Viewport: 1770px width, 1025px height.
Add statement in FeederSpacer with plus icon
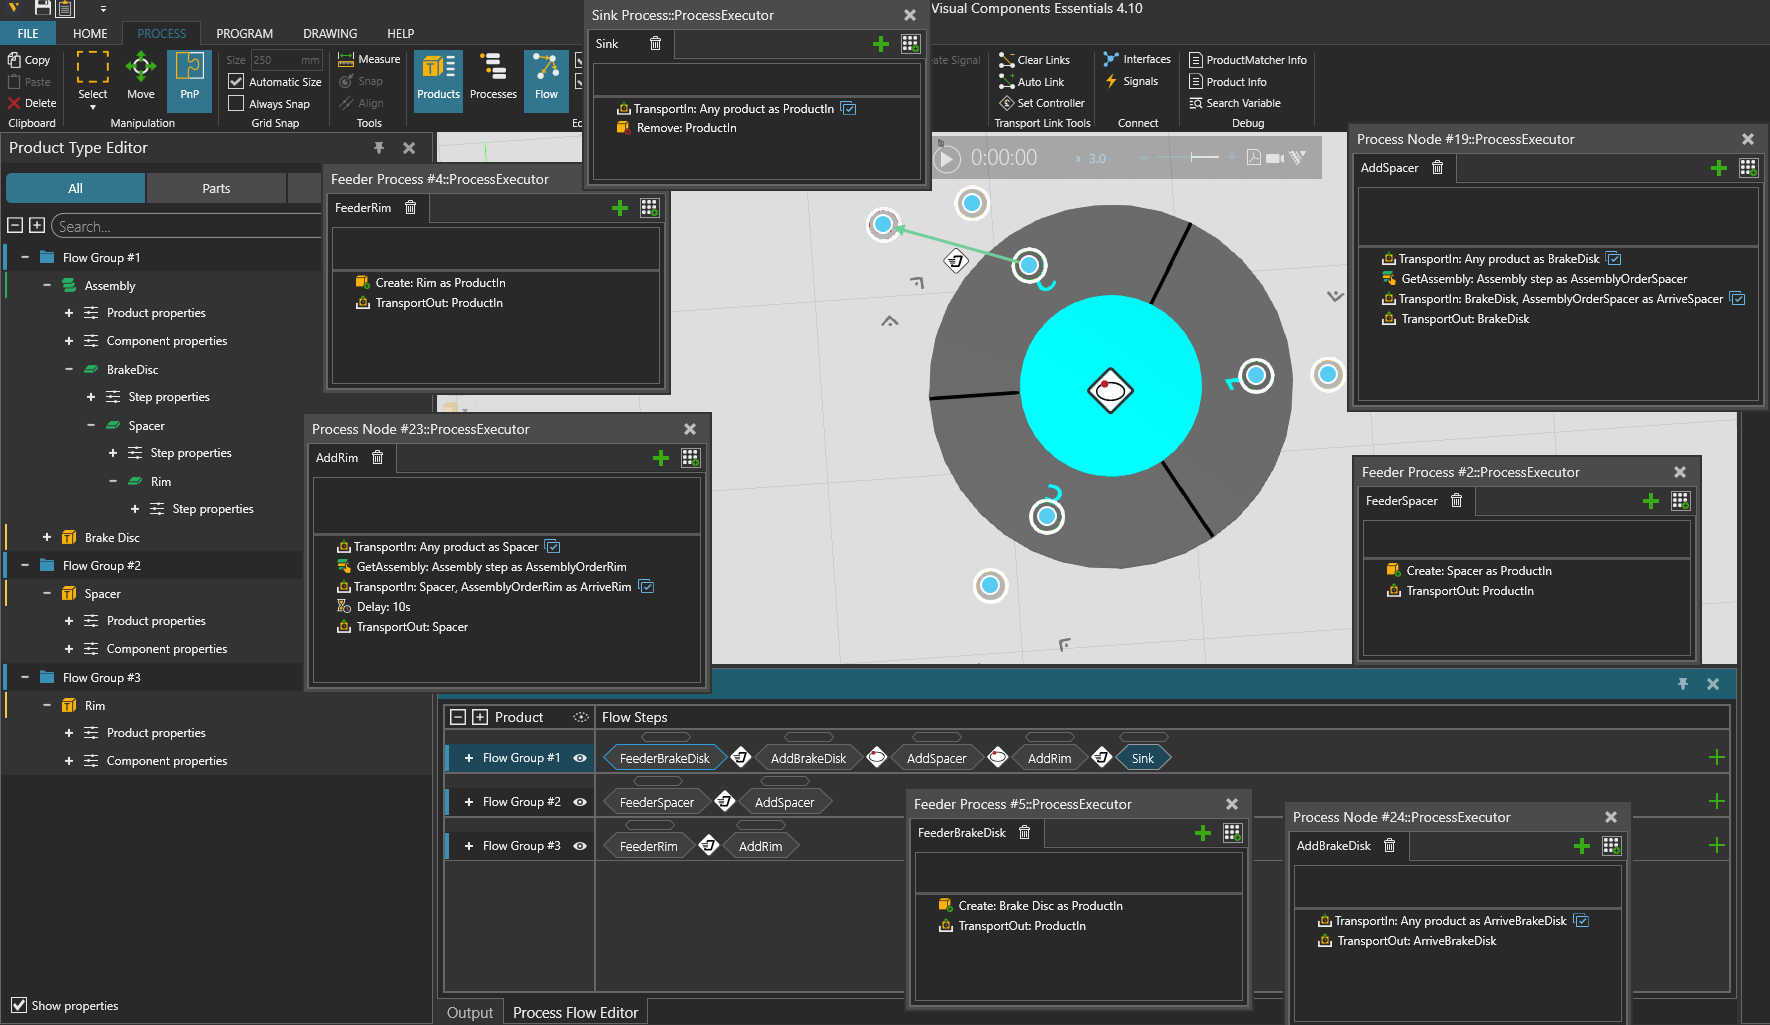click(x=1651, y=501)
